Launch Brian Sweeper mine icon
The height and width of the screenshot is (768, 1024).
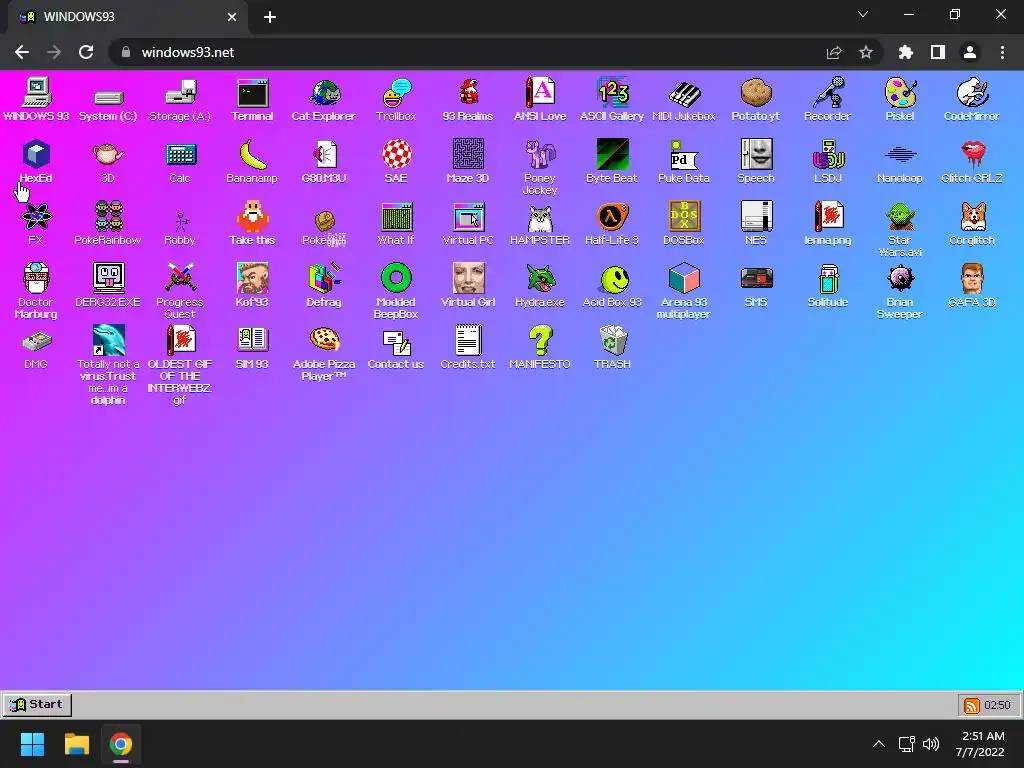[x=900, y=291]
